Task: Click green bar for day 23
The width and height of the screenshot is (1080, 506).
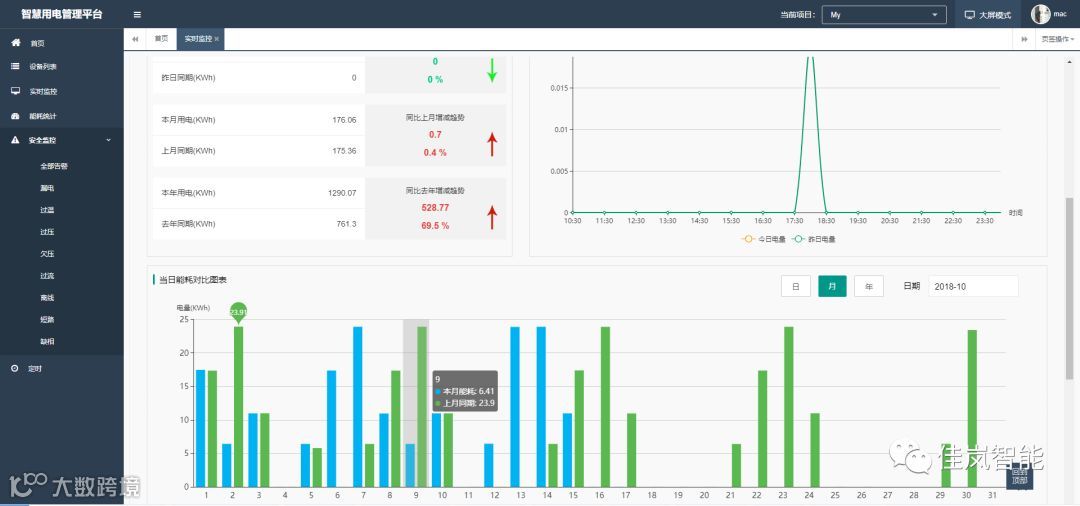Action: (789, 406)
